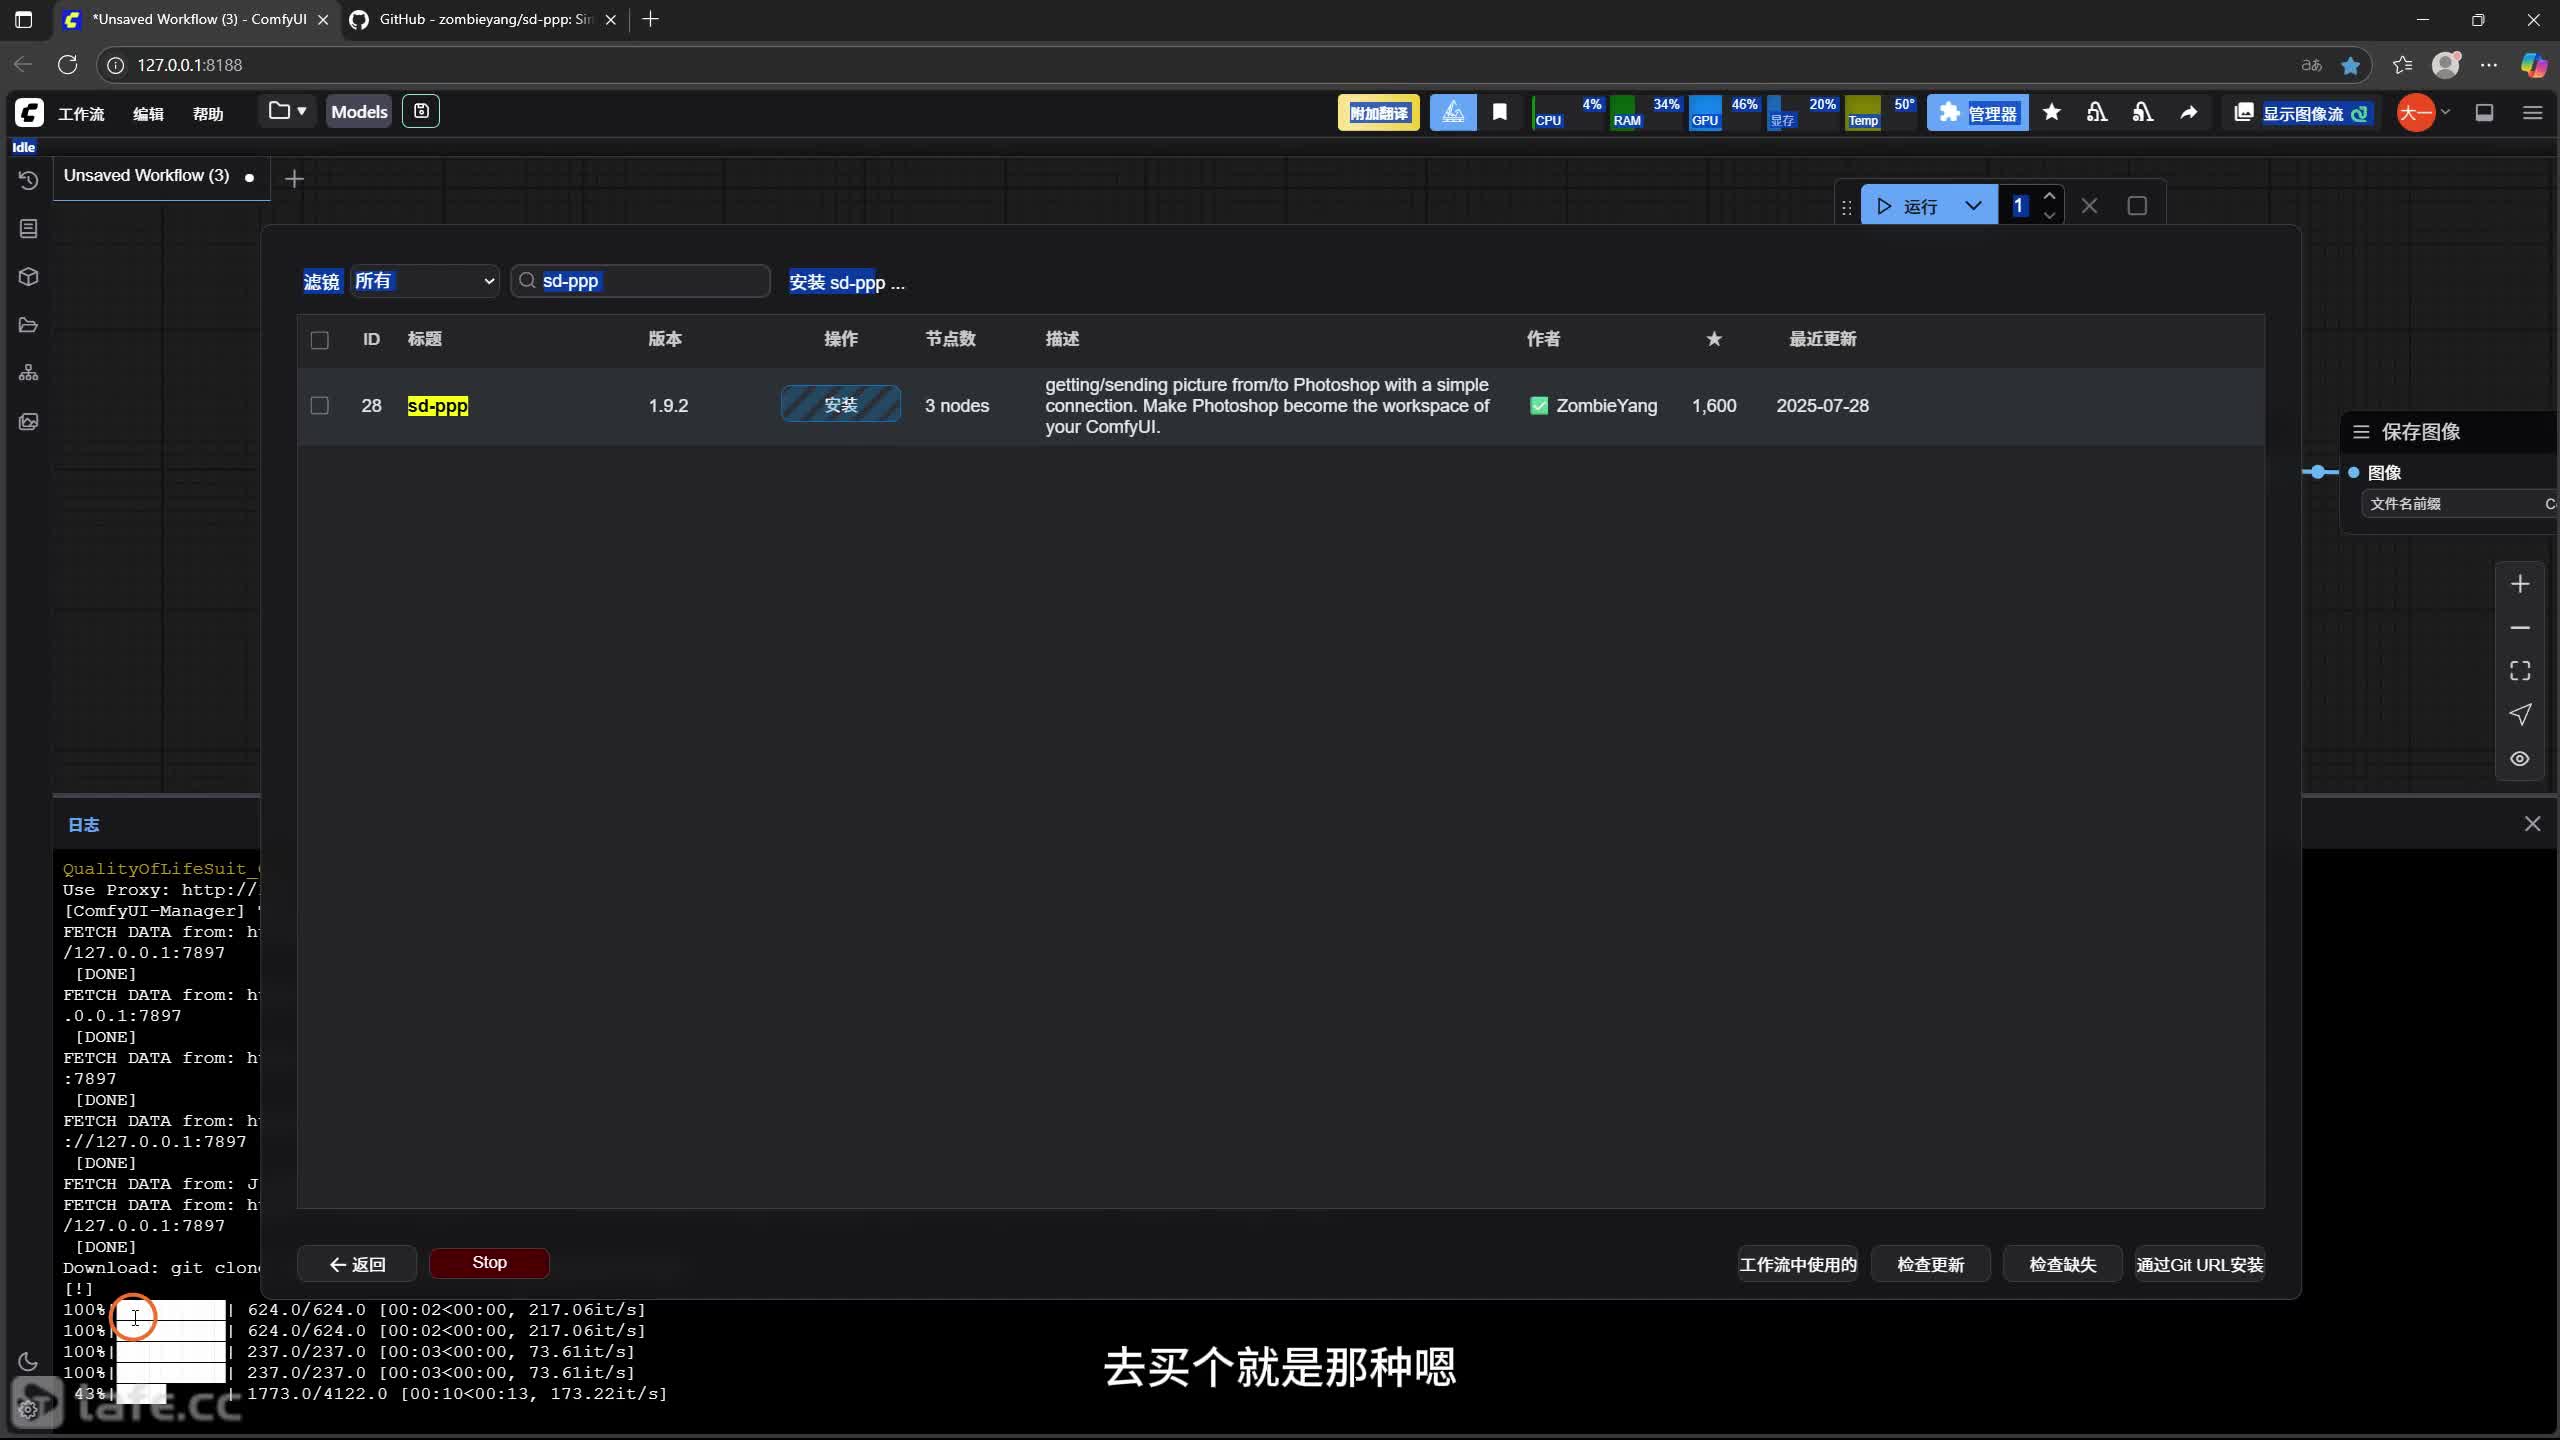The width and height of the screenshot is (2560, 1440).
Task: Click 检查缺失 button
Action: [2063, 1265]
